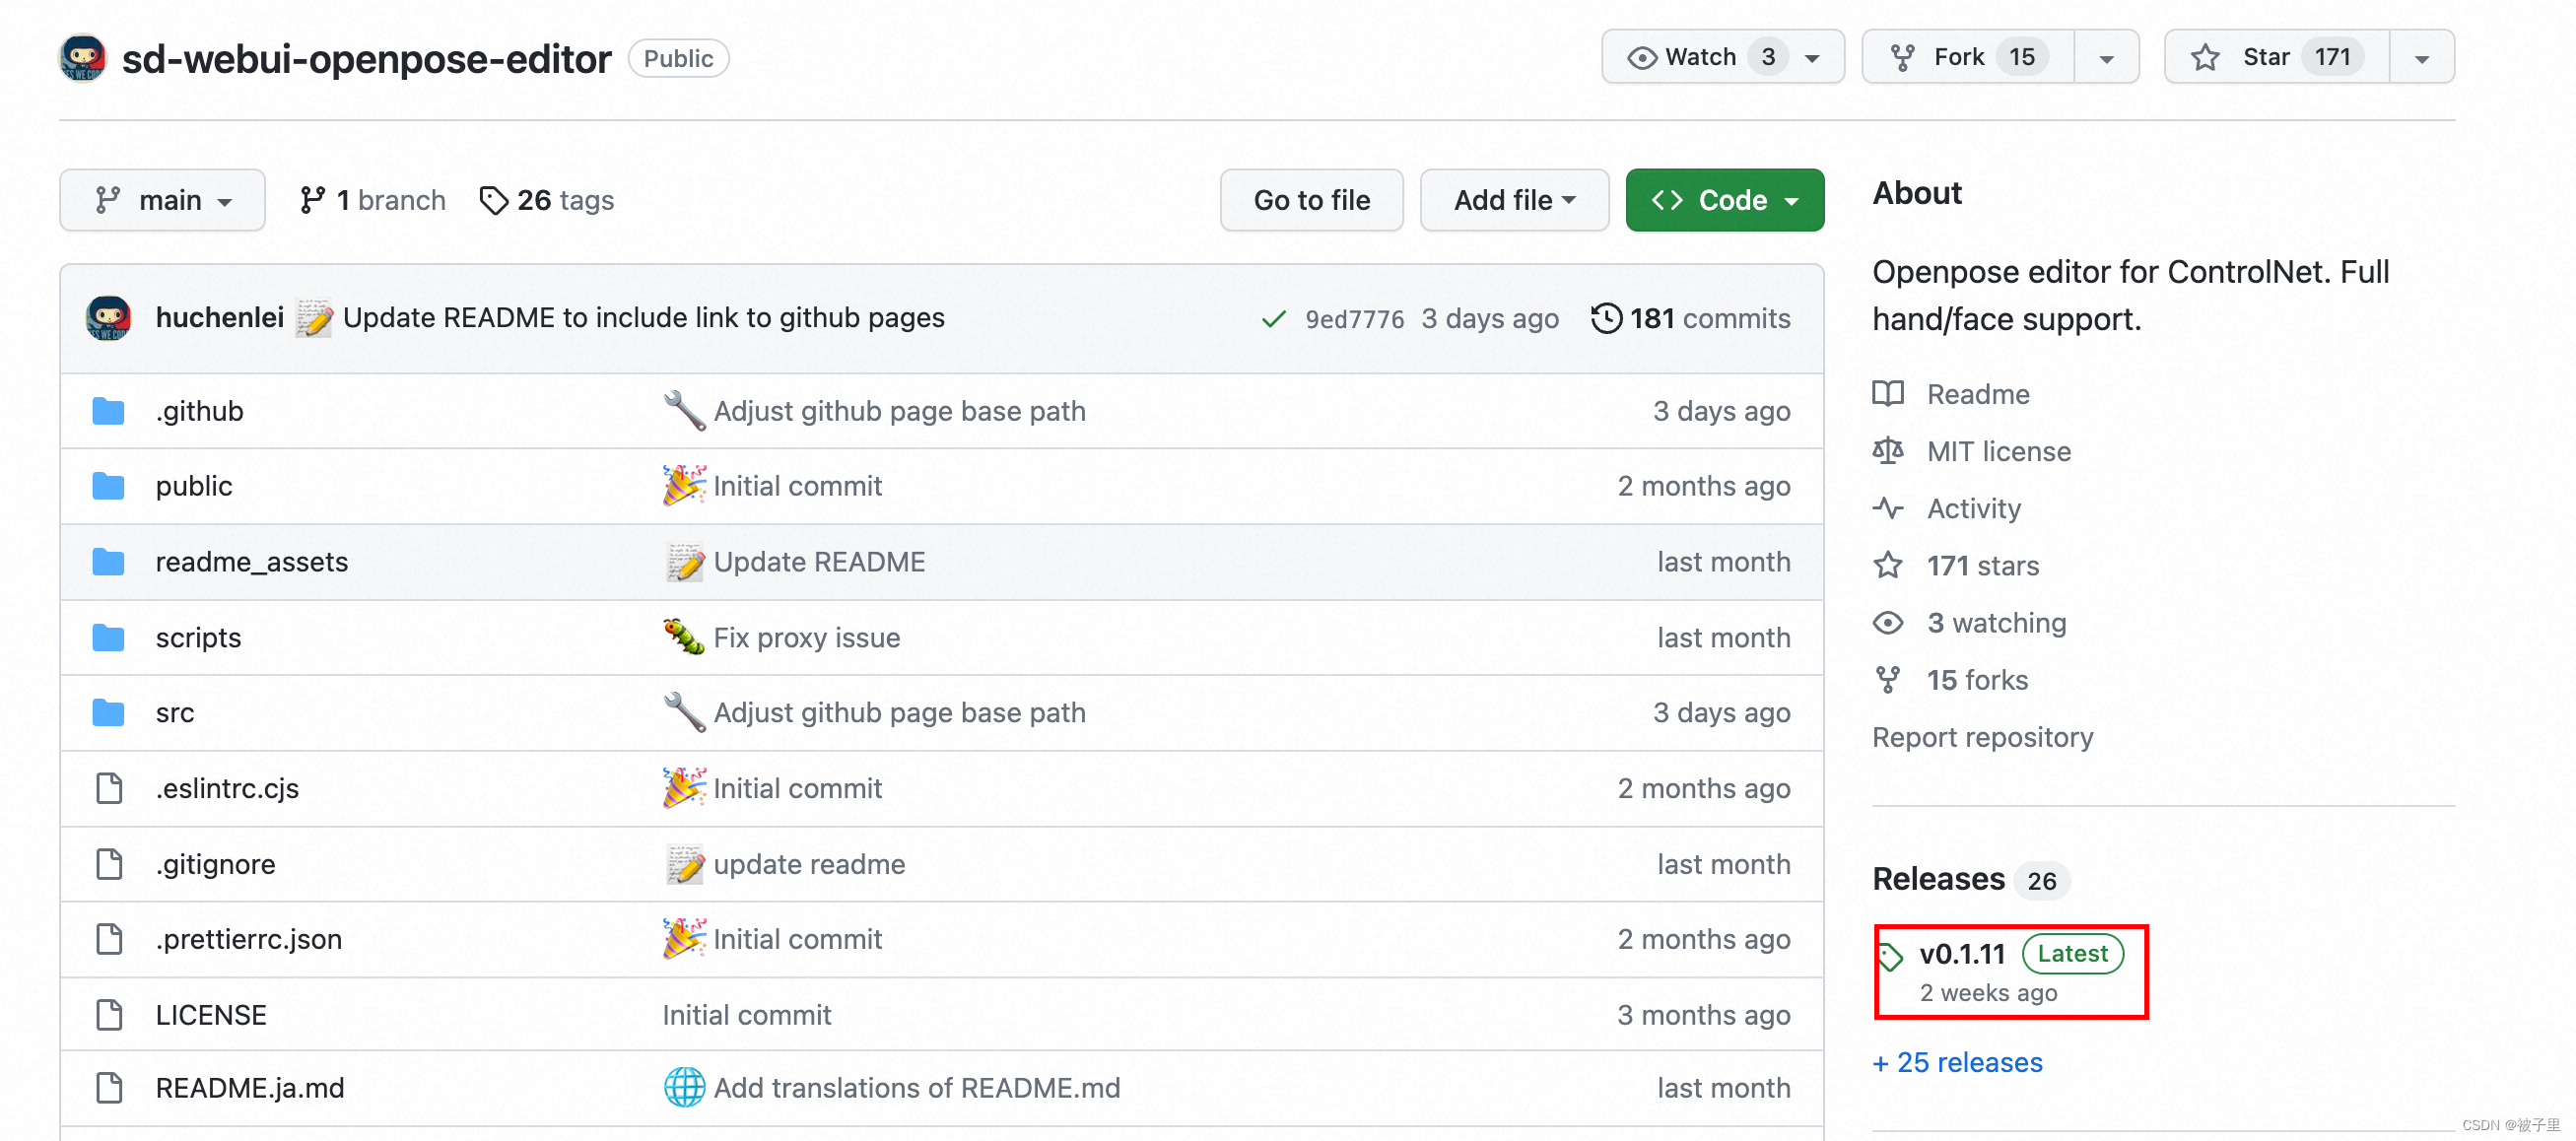
Task: Click the Readme book icon in About
Action: [1886, 394]
